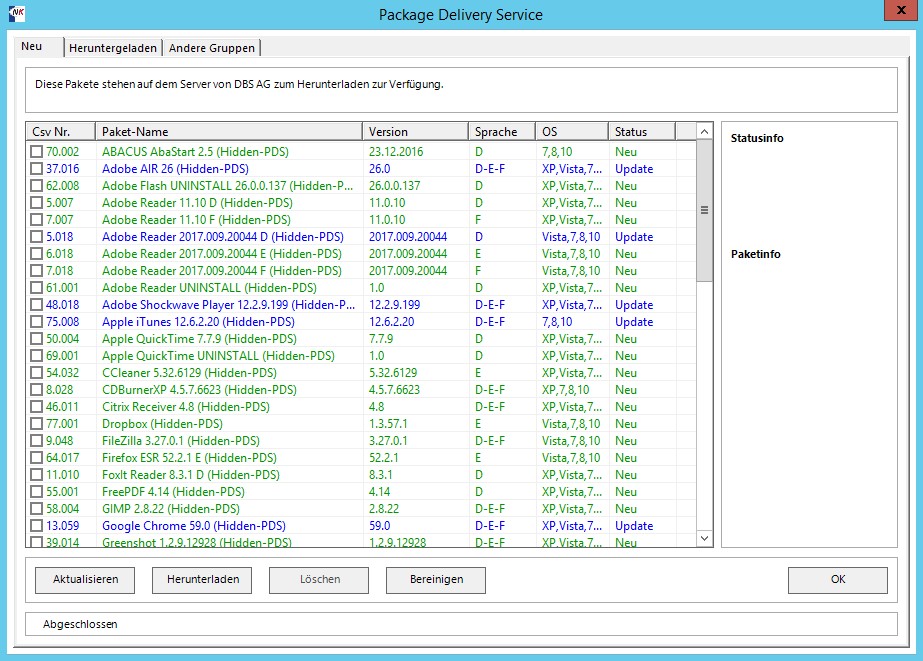Viewport: 923px width, 661px height.
Task: Select the Google Chrome 59.0 checkbox
Action: (x=36, y=526)
